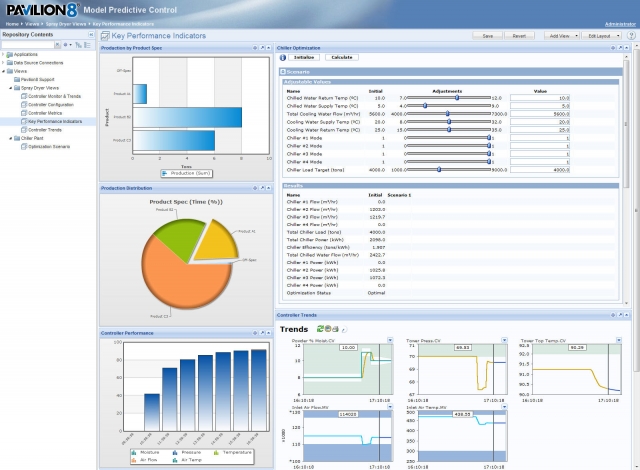This screenshot has height=470, width=640.
Task: Click the Trends undo arrow icon
Action: click(x=344, y=329)
